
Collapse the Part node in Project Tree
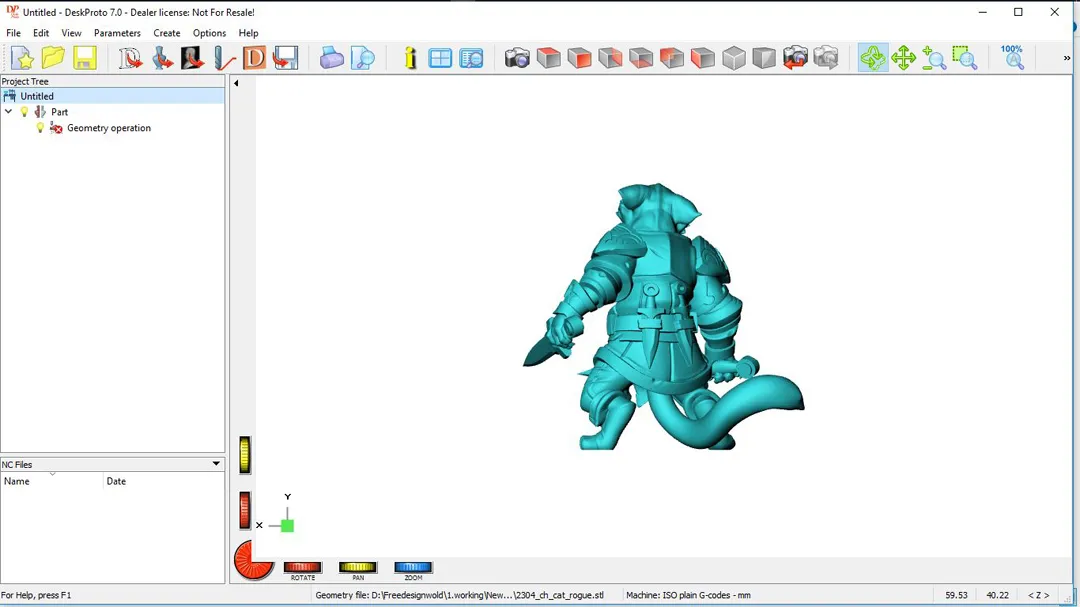(8, 112)
